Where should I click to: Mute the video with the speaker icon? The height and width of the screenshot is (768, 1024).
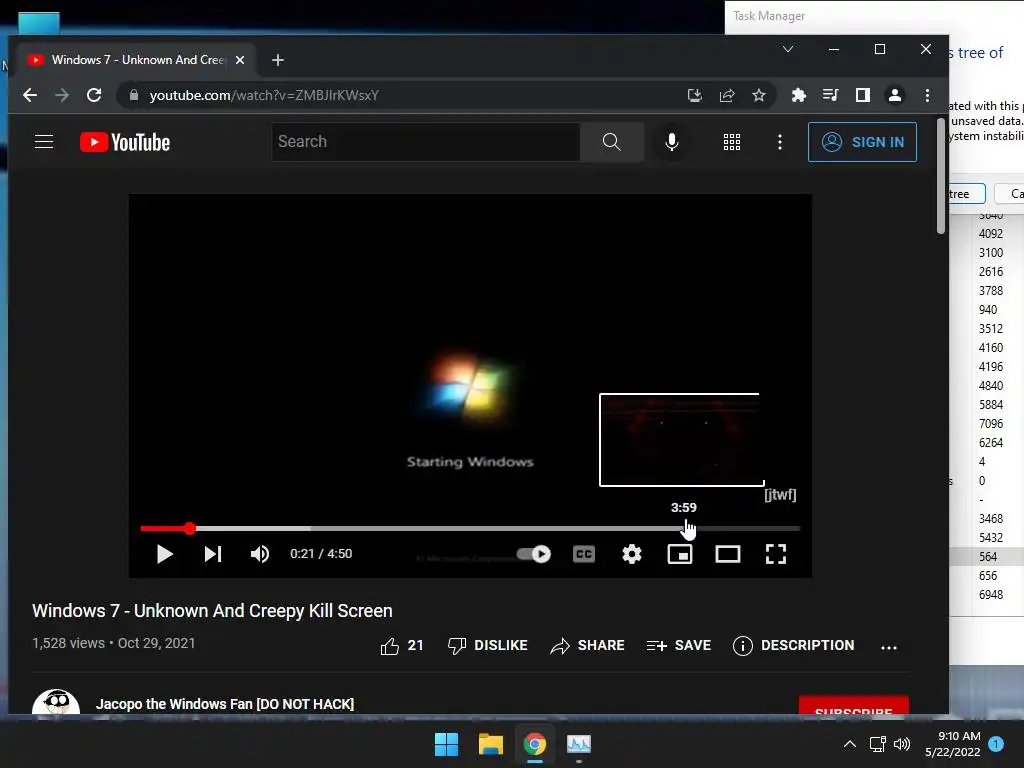coord(259,554)
